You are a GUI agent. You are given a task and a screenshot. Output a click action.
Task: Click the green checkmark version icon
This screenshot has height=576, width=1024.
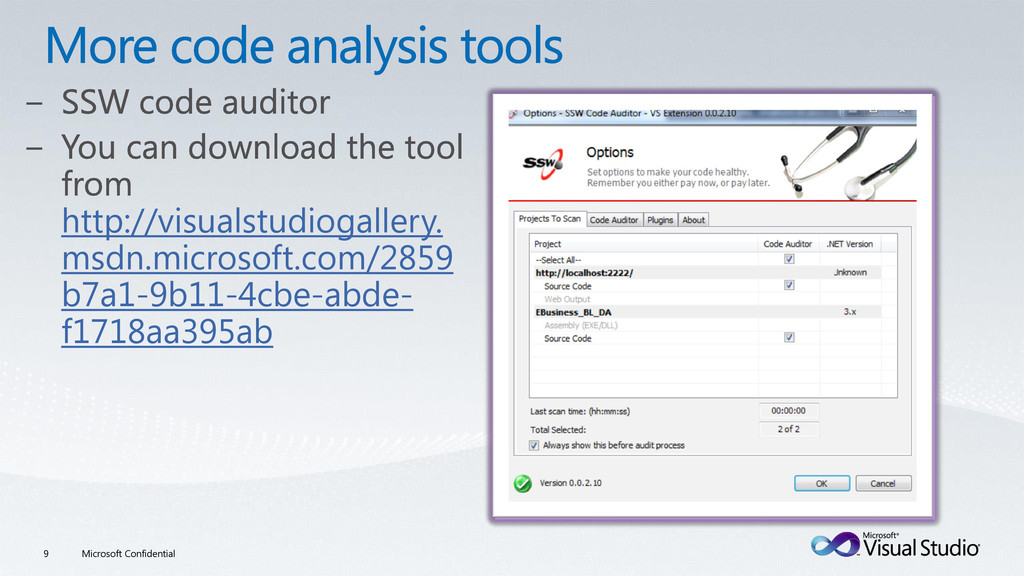(522, 483)
